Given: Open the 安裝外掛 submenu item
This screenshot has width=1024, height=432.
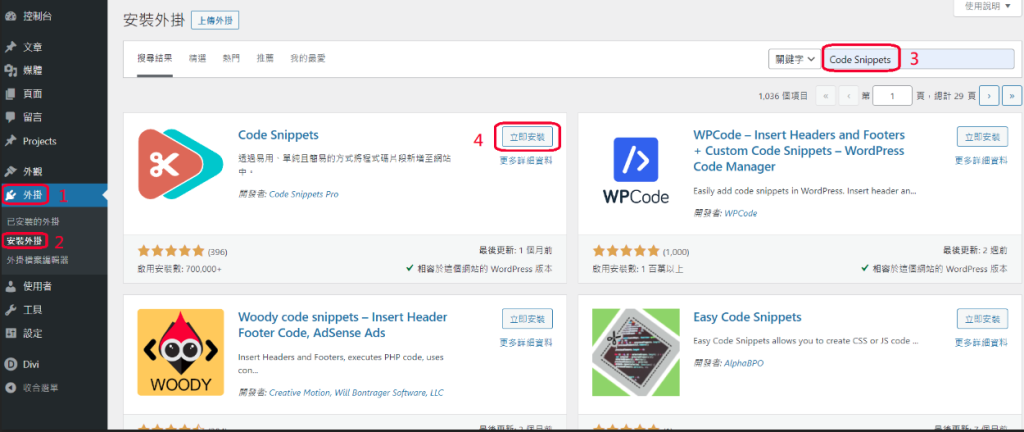Looking at the screenshot, I should (24, 241).
